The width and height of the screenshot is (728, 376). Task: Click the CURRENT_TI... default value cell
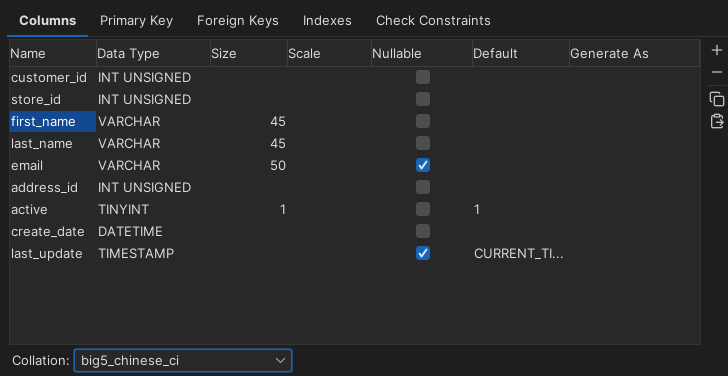point(519,253)
